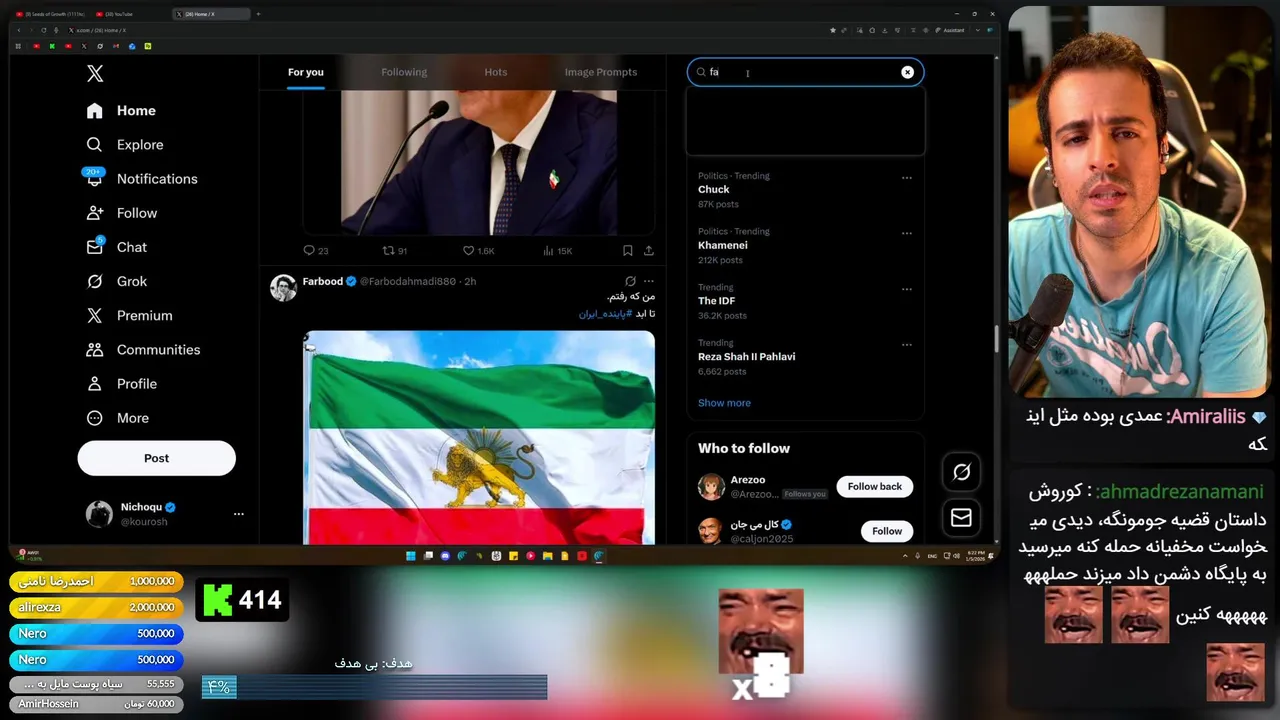Open the browser Assistant button
Viewport: 1280px width, 720px height.
[950, 30]
